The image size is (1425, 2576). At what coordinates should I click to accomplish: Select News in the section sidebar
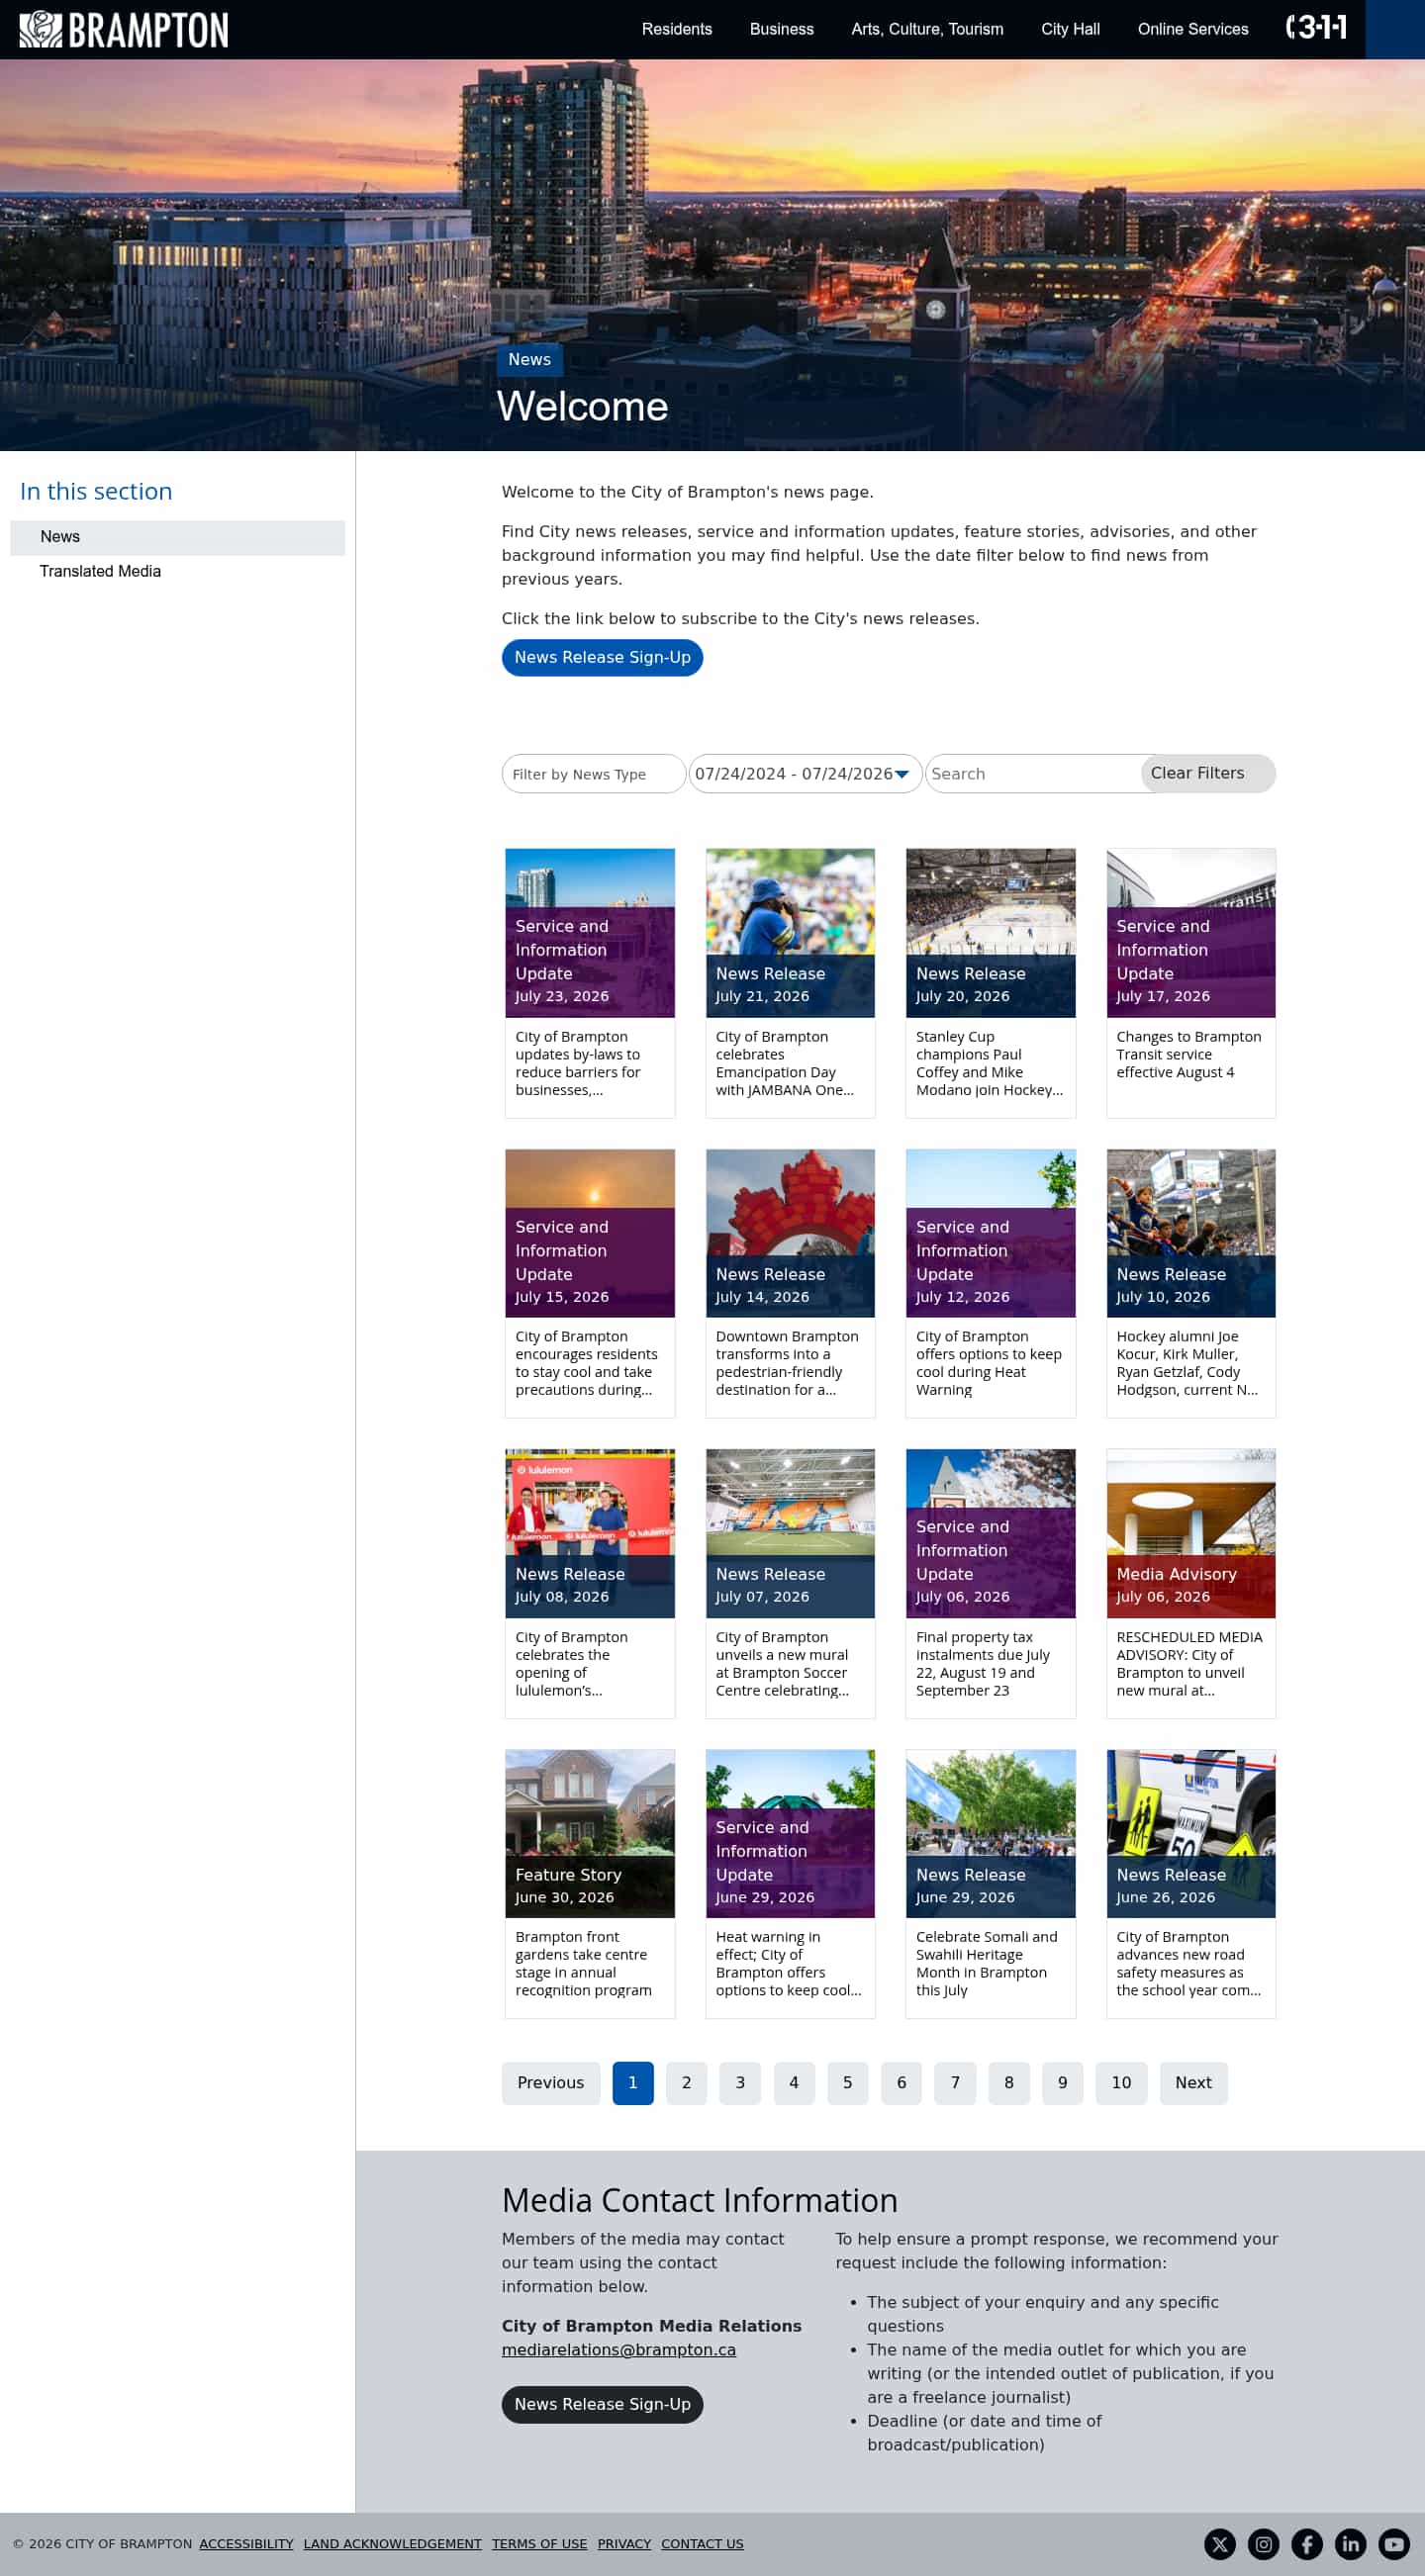tap(177, 537)
